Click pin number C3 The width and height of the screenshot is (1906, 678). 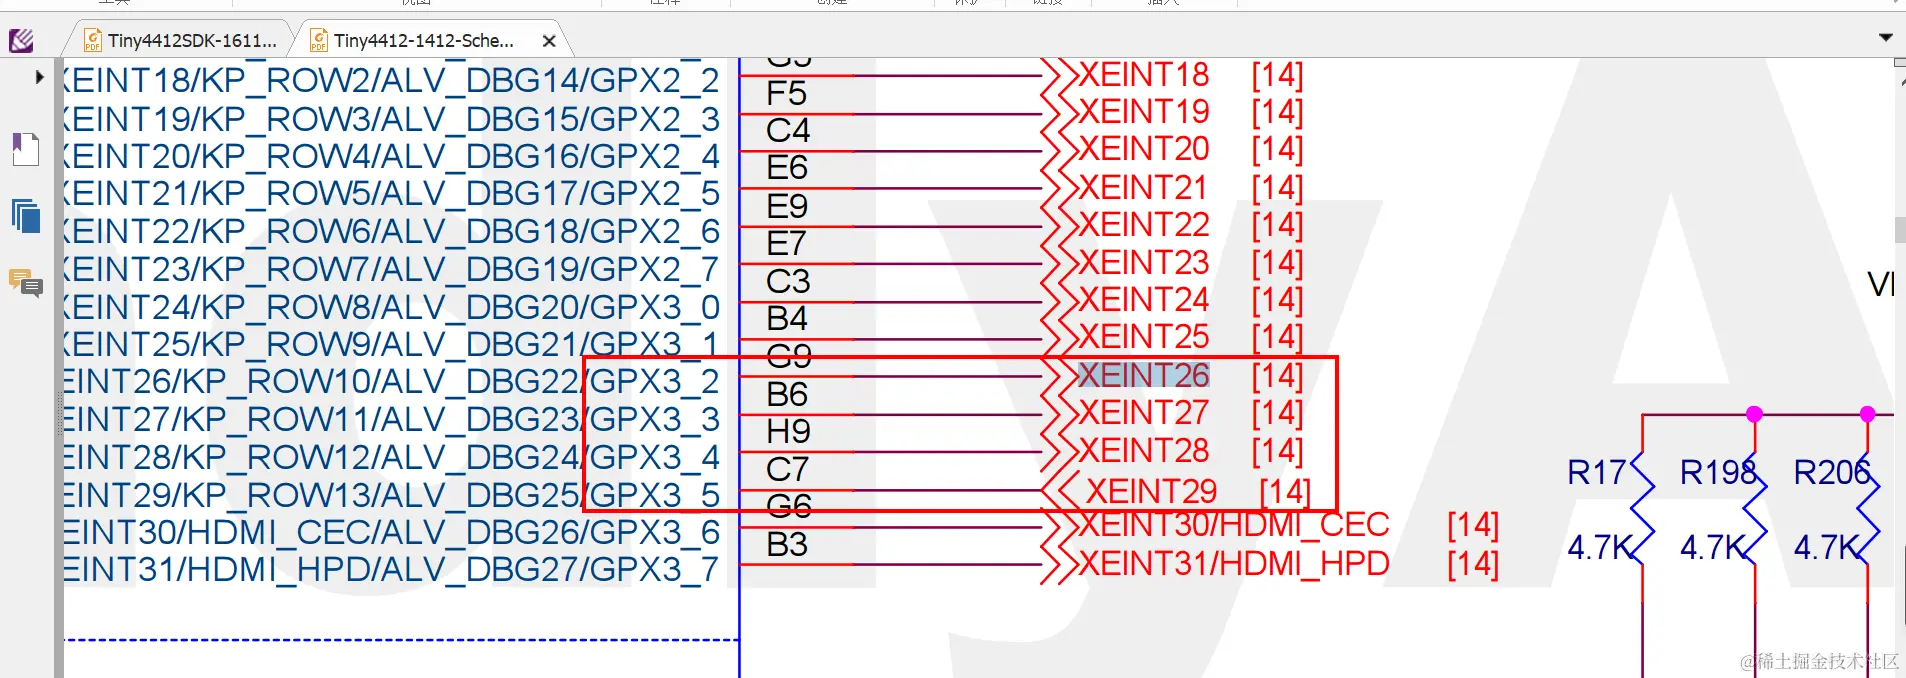pos(788,281)
